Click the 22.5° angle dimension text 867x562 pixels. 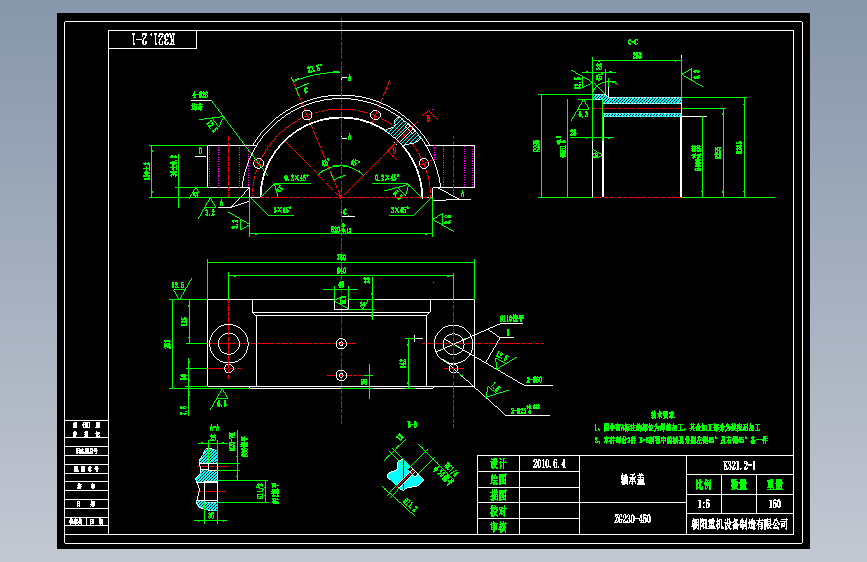click(315, 69)
